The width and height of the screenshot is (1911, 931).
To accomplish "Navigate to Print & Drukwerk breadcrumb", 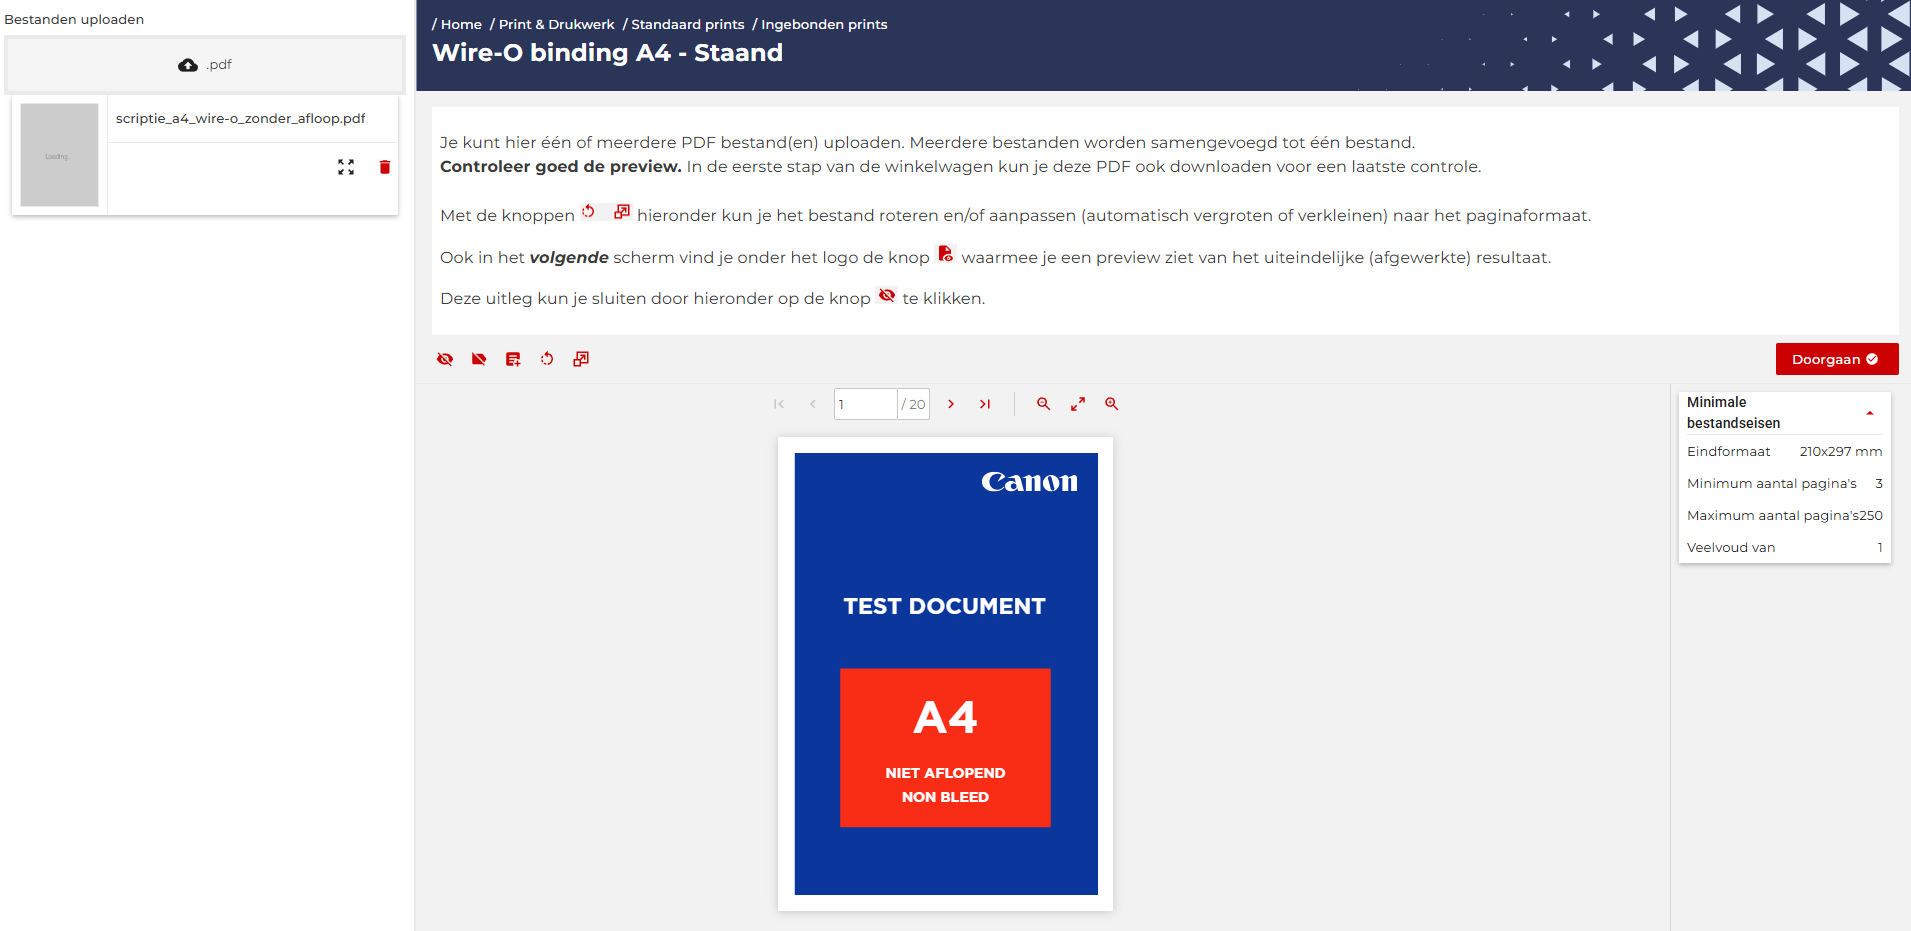I will pyautogui.click(x=556, y=24).
